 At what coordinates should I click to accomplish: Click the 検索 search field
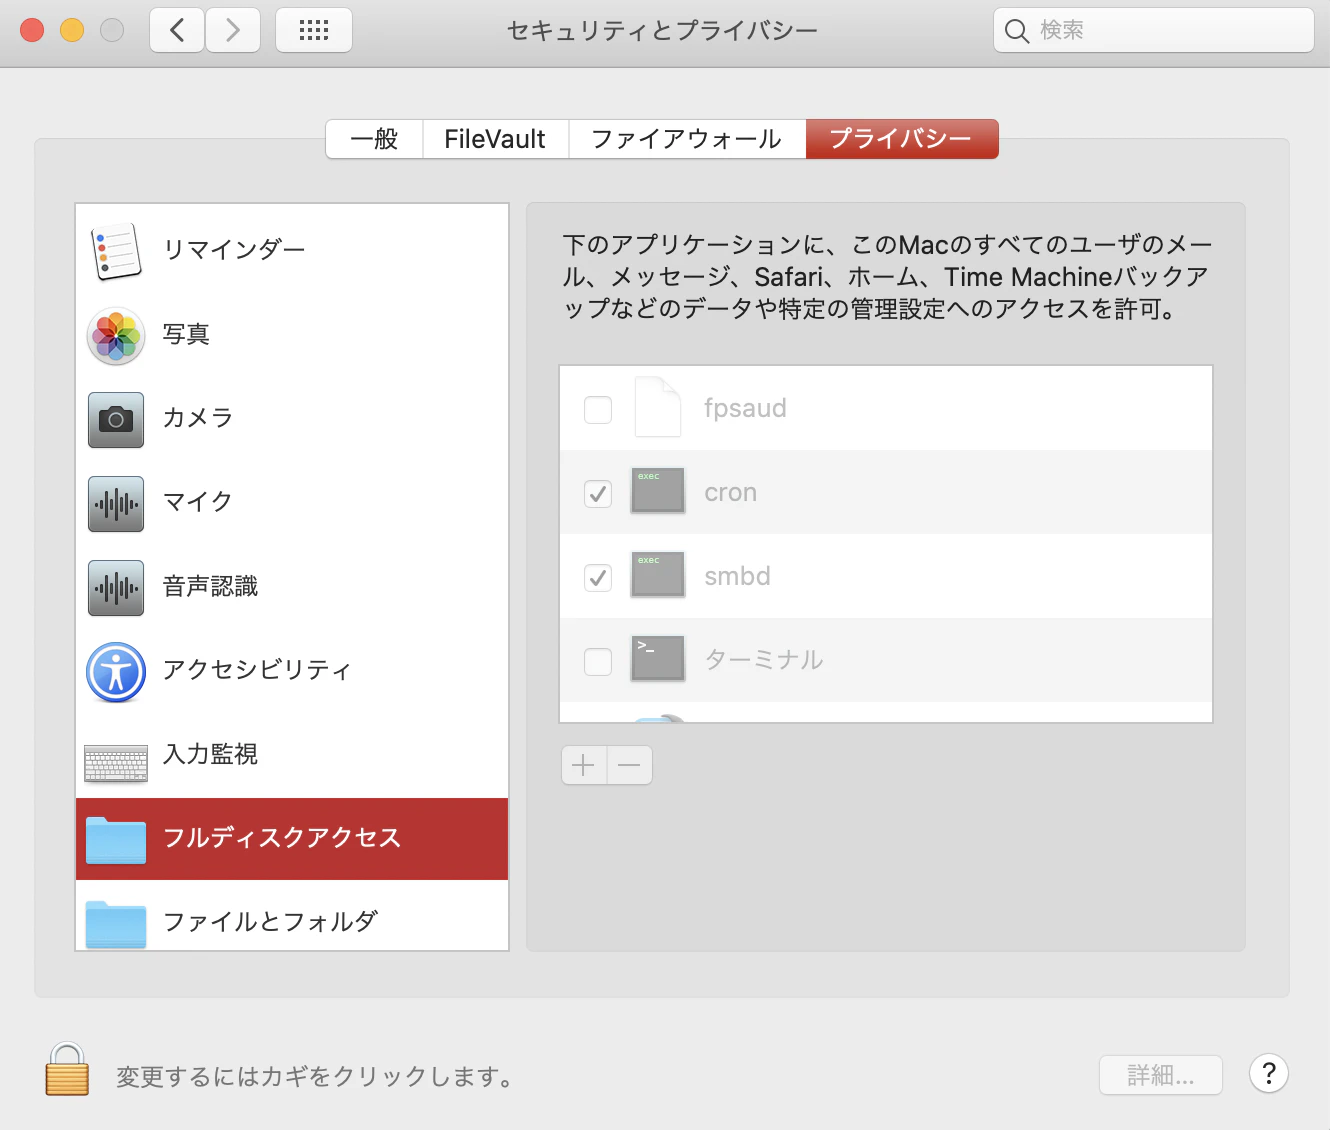tap(1154, 30)
